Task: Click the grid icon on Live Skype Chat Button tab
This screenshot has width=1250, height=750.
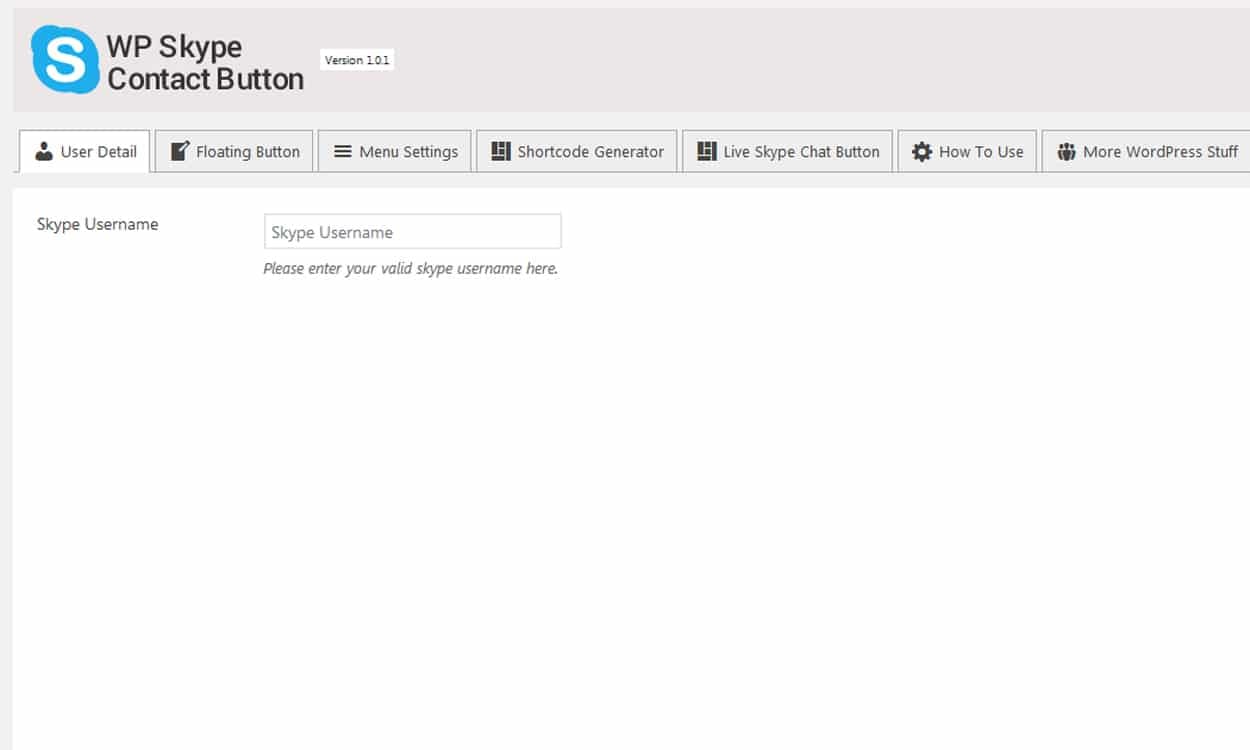Action: point(707,151)
